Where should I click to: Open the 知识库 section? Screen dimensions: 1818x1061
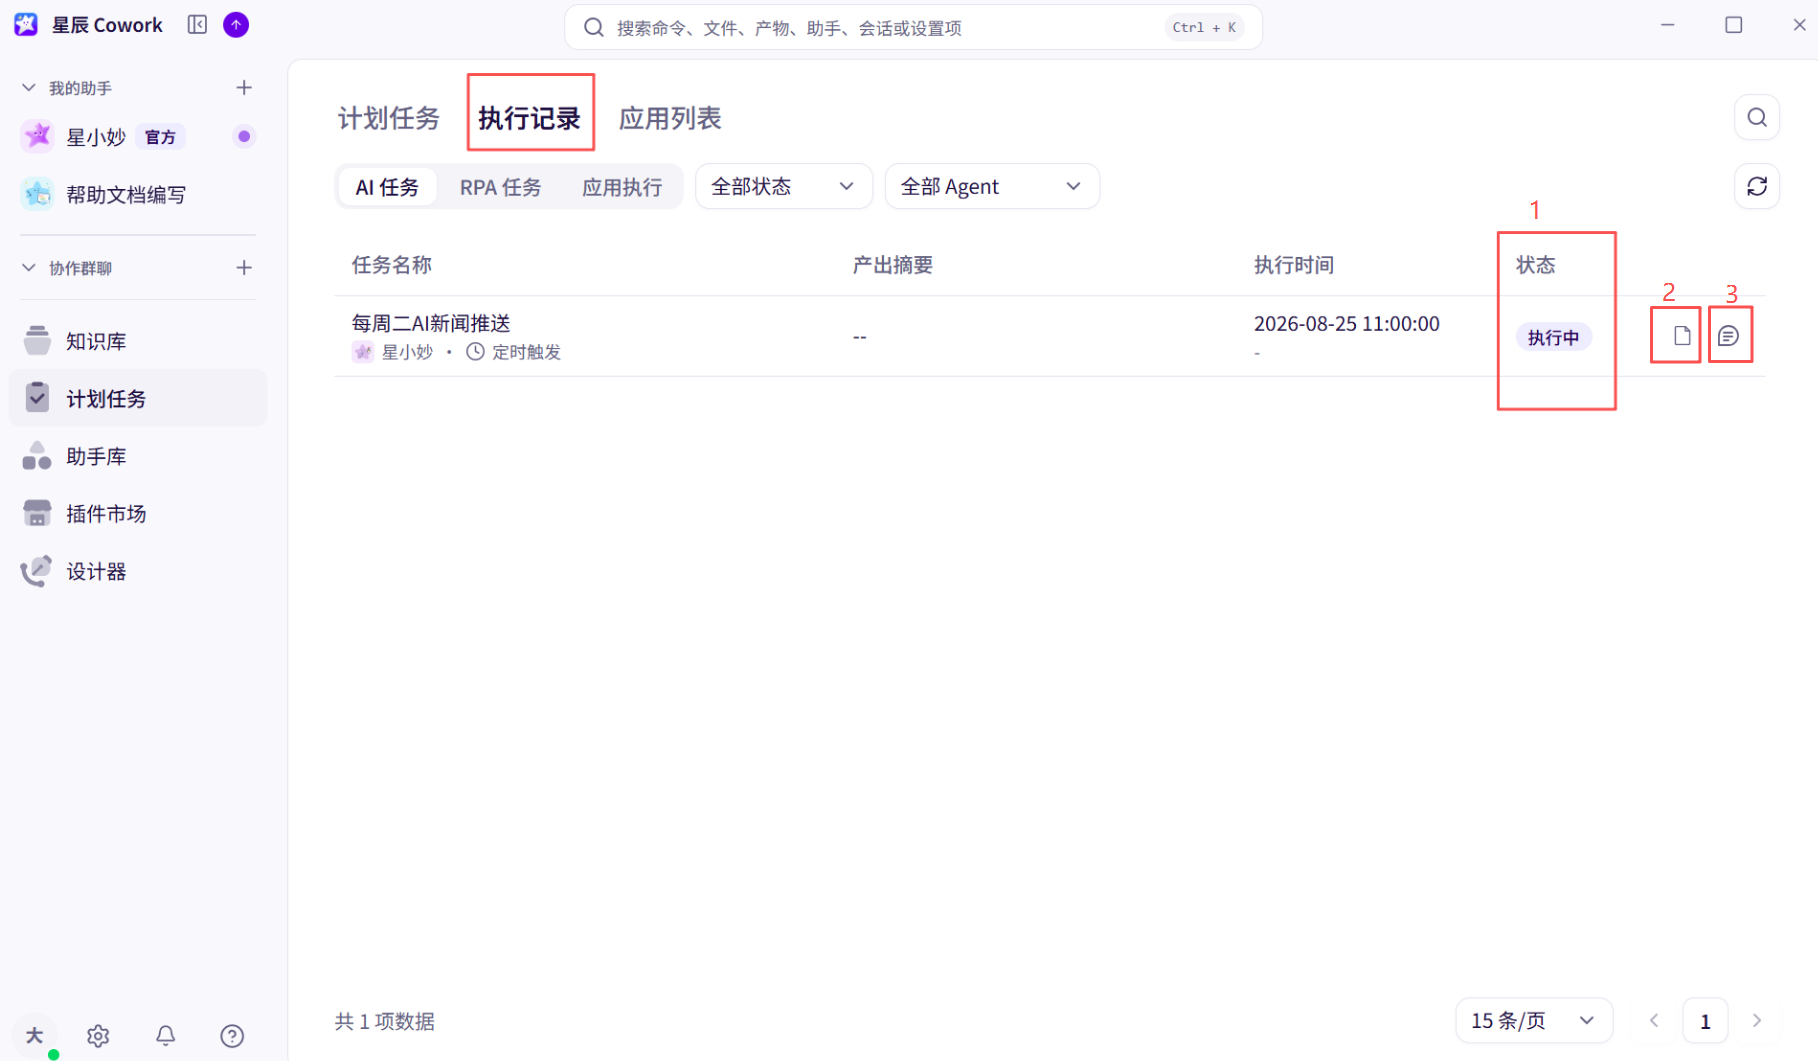pyautogui.click(x=138, y=341)
